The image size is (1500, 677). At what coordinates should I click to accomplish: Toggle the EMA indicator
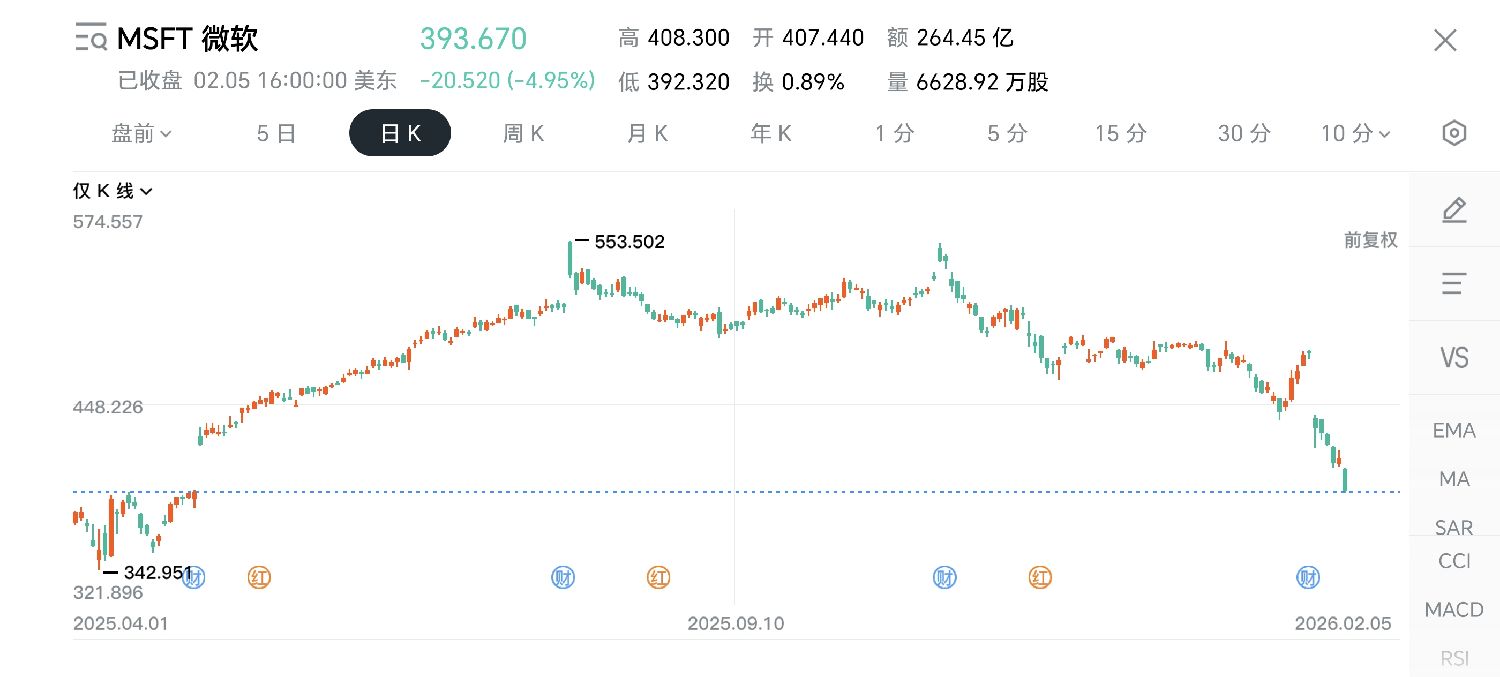pyautogui.click(x=1454, y=430)
